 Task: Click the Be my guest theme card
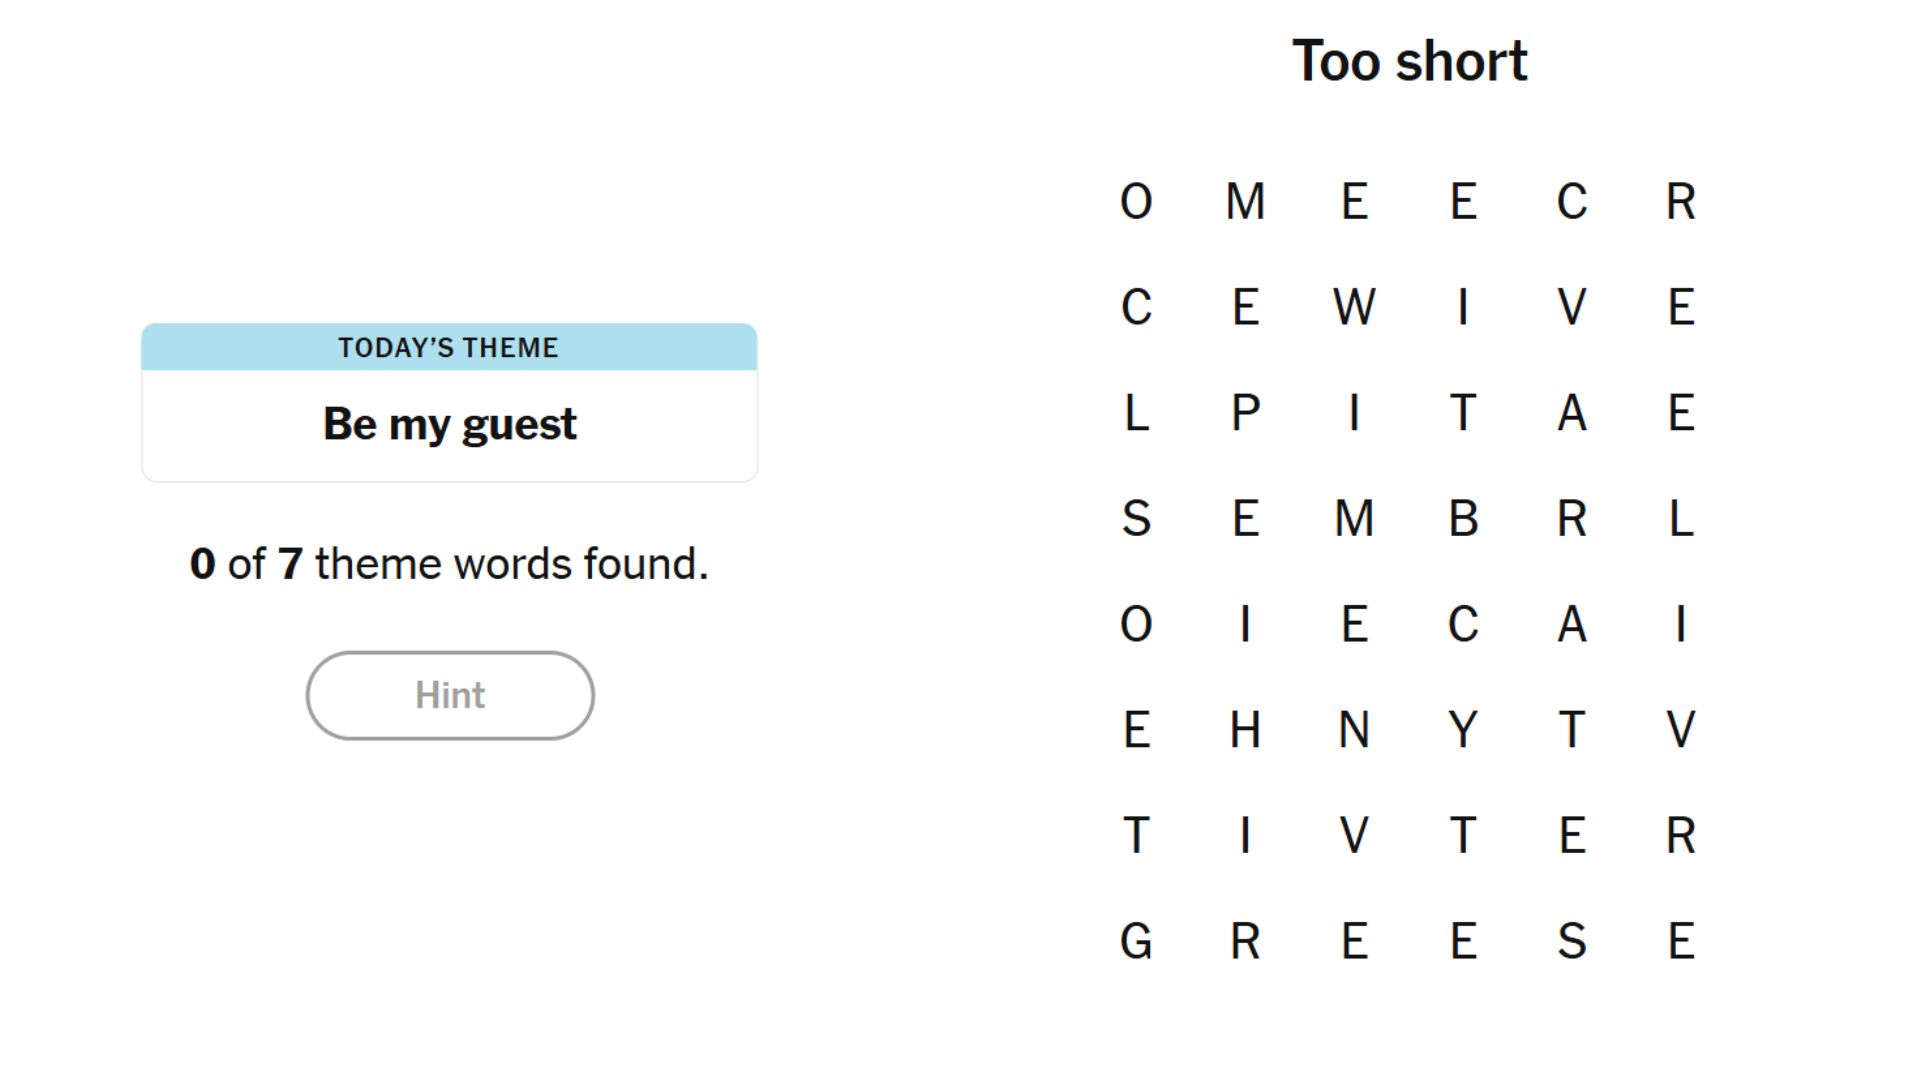coord(449,423)
